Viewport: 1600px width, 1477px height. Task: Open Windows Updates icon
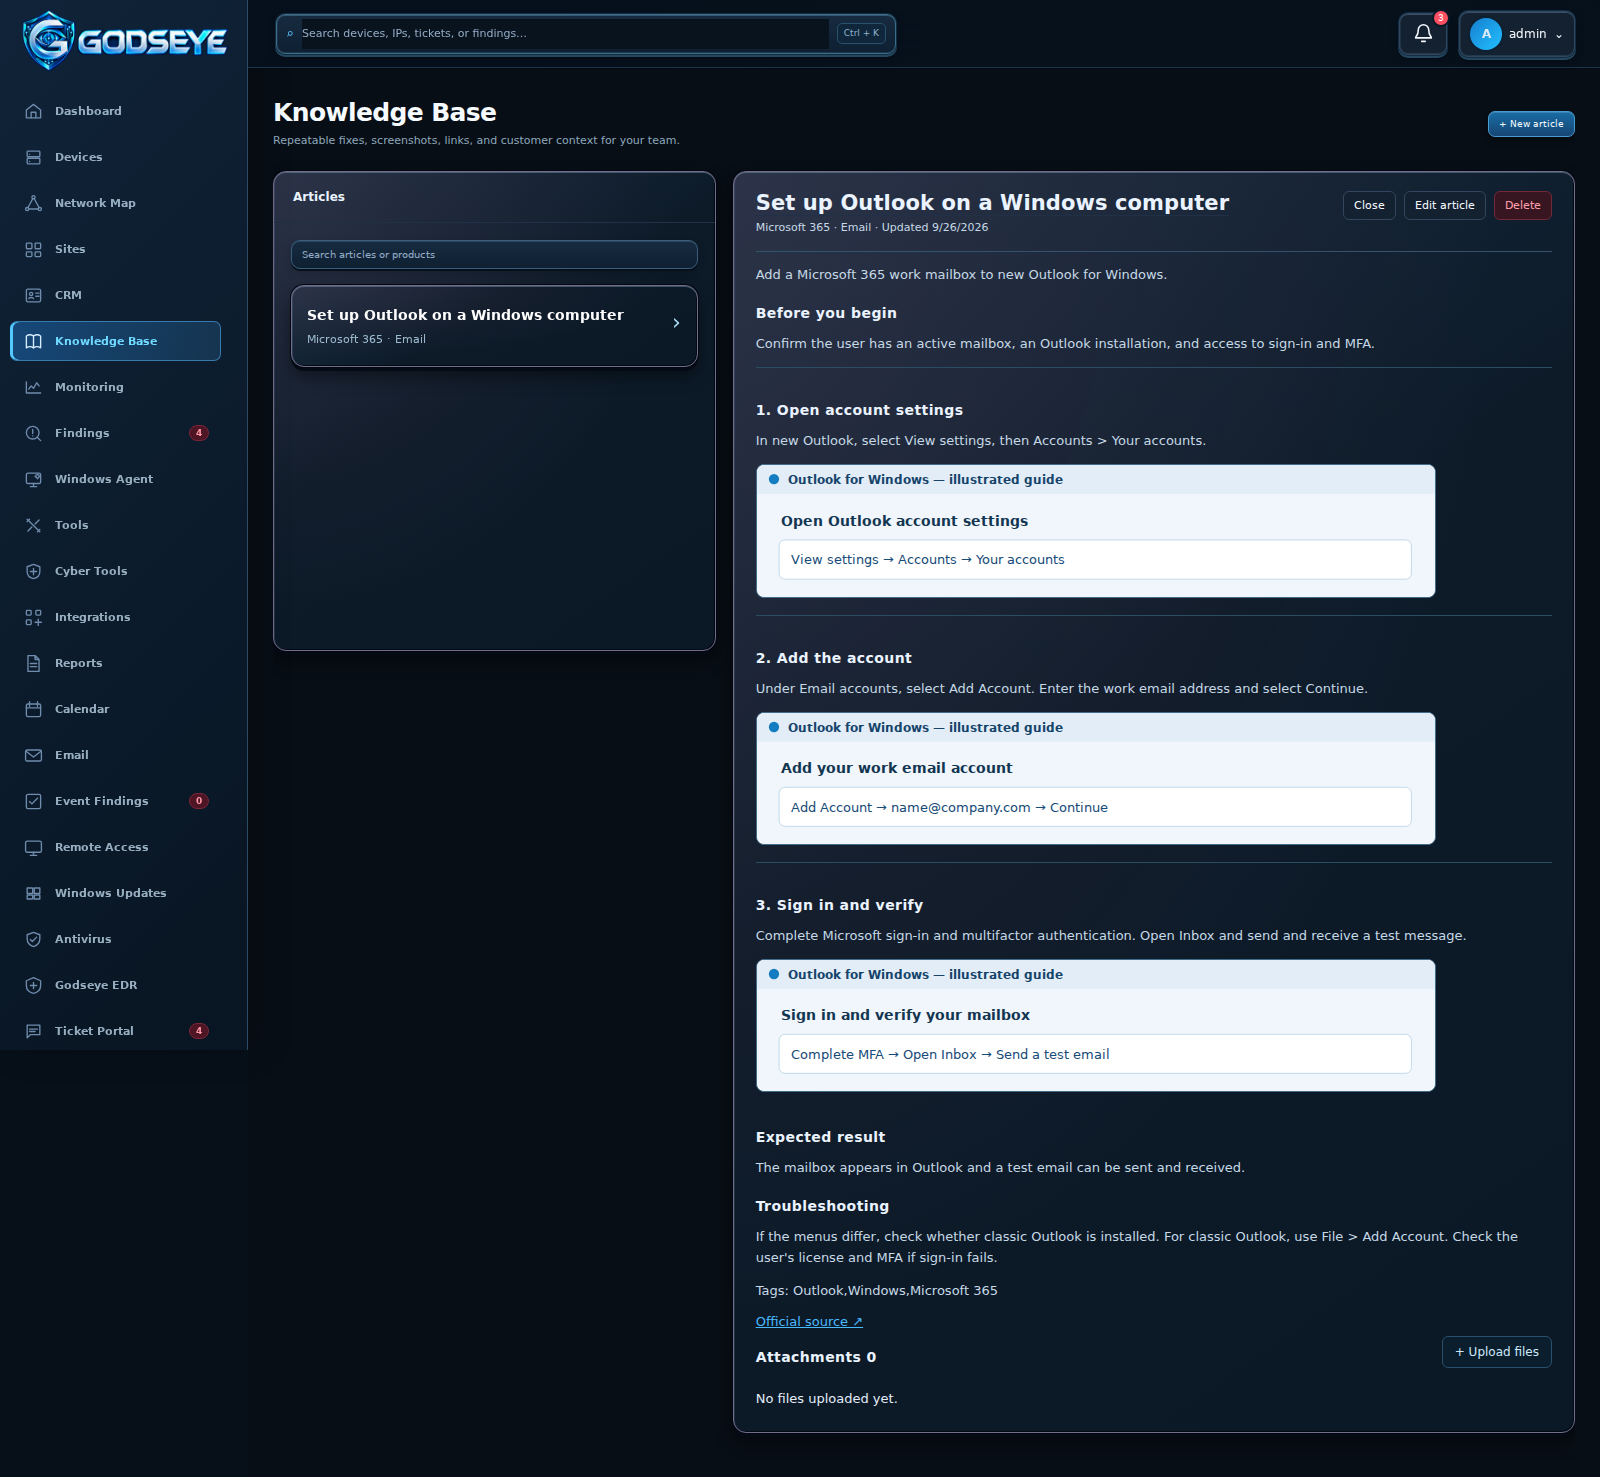coord(33,893)
